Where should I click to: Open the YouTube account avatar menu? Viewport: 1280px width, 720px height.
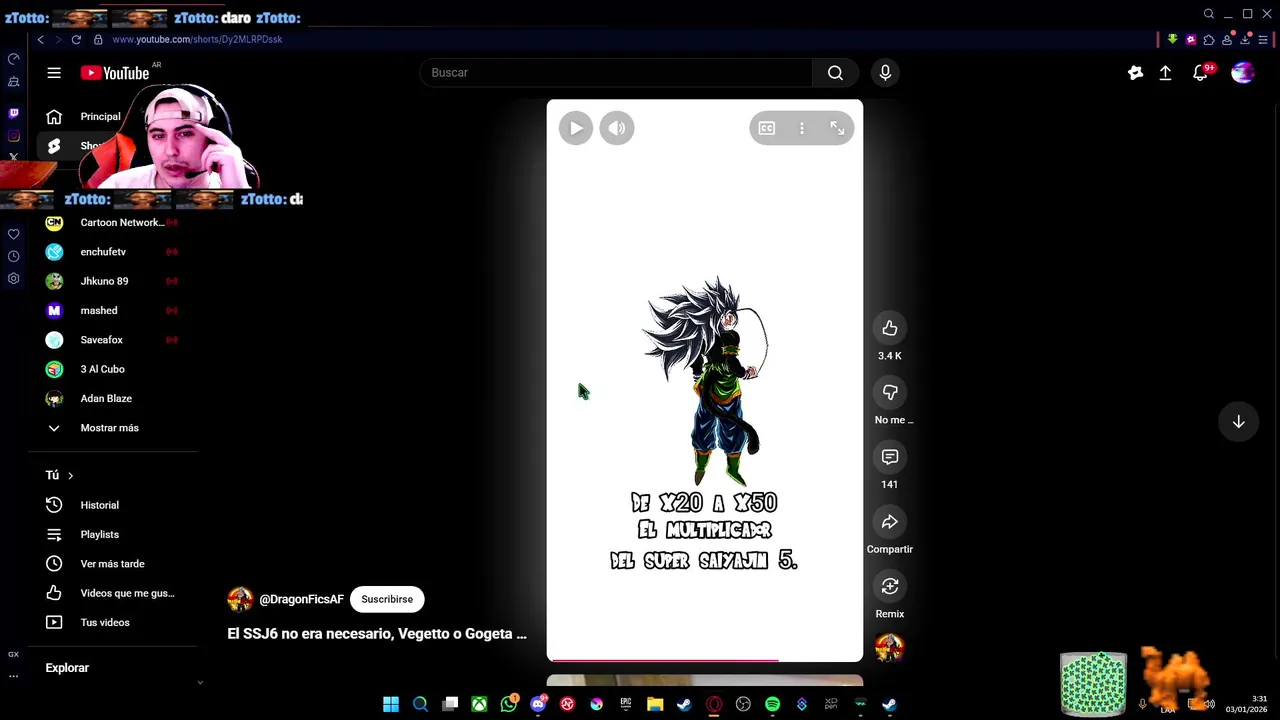tap(1243, 73)
